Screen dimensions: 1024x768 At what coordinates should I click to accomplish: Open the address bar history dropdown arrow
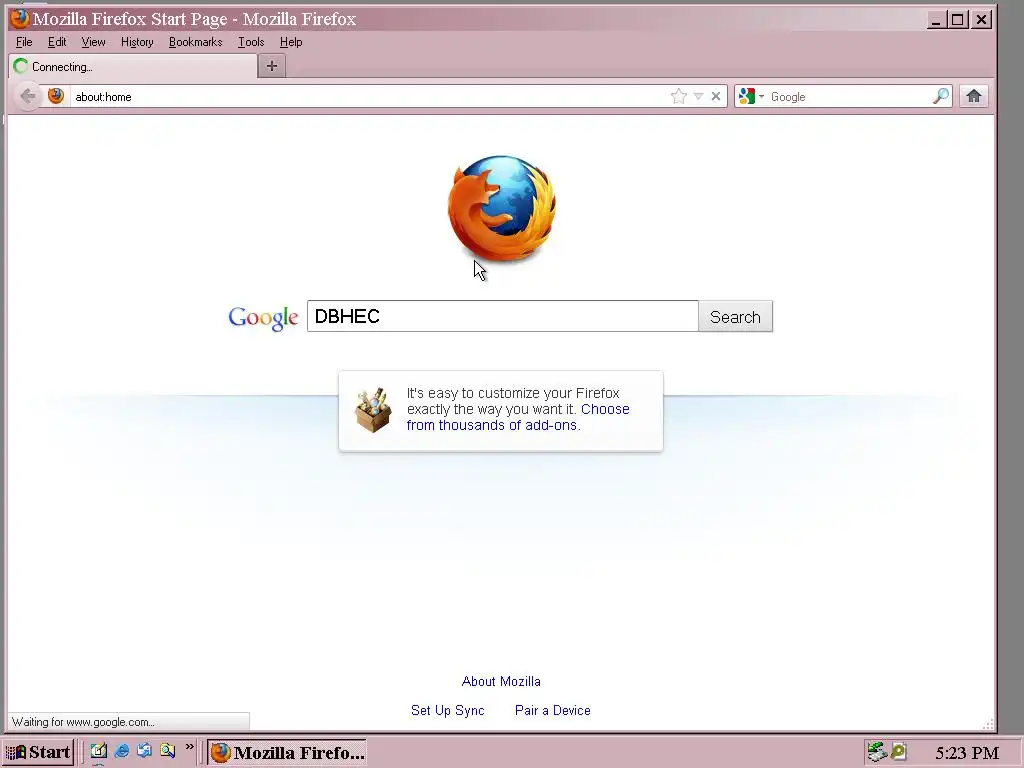[698, 97]
